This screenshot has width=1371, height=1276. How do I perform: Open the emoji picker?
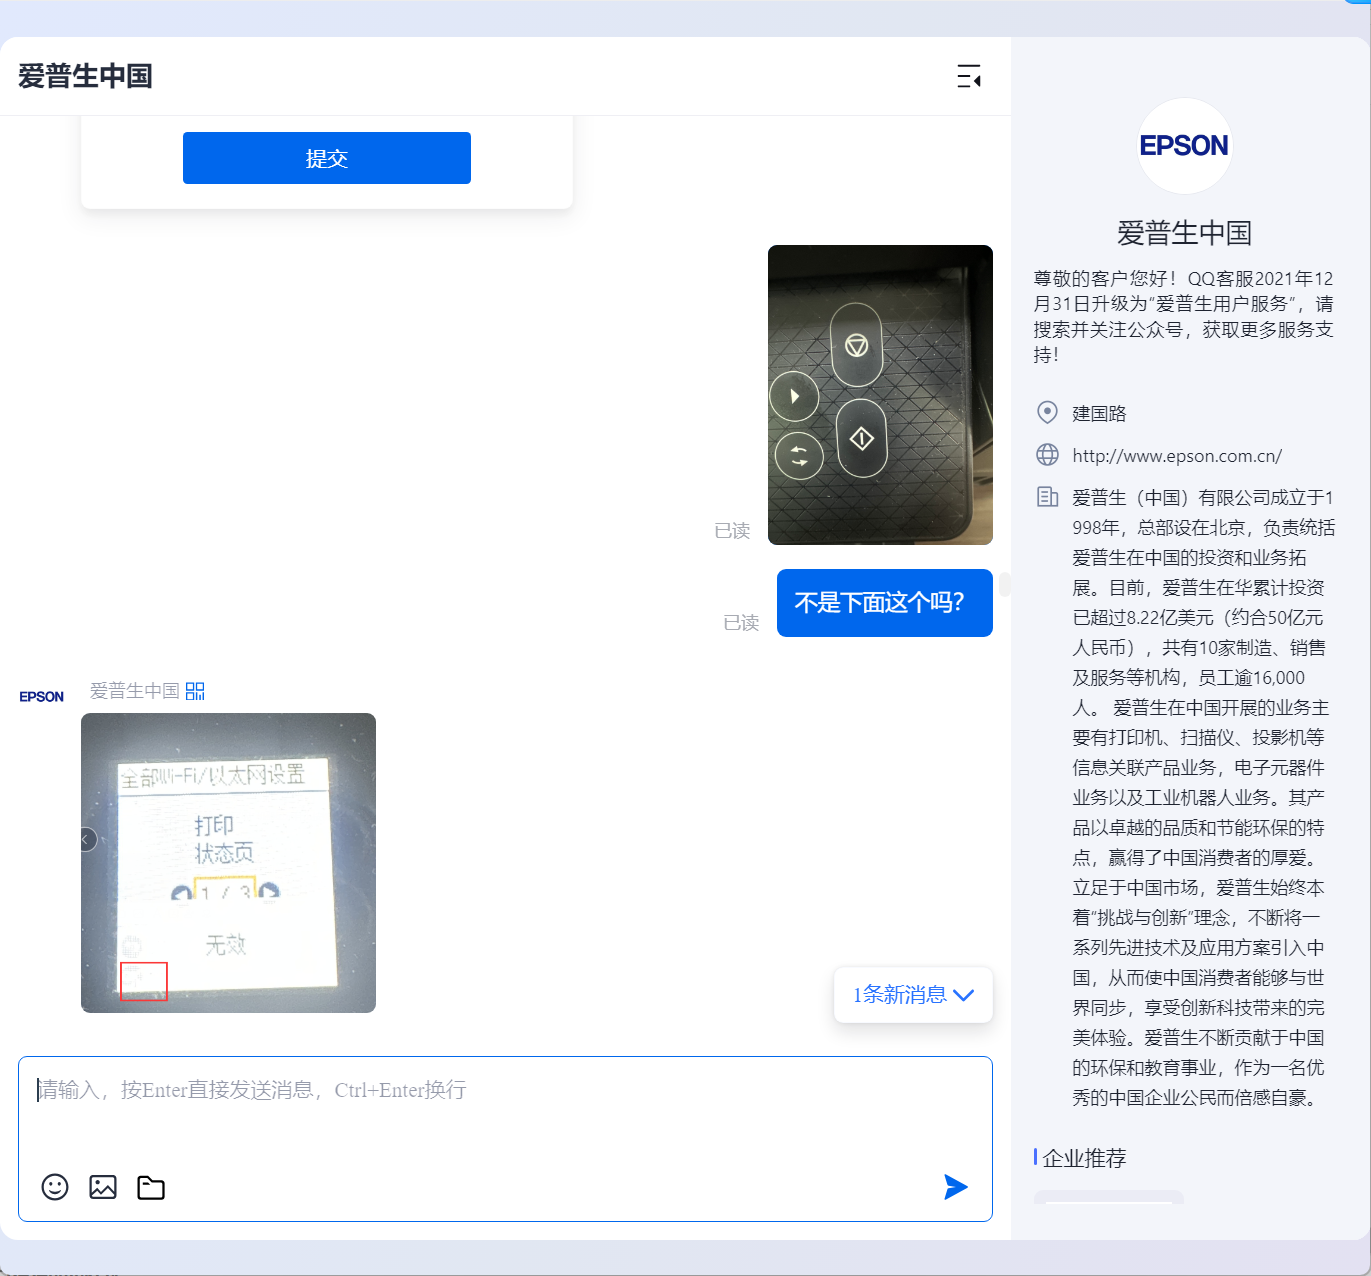click(55, 1187)
